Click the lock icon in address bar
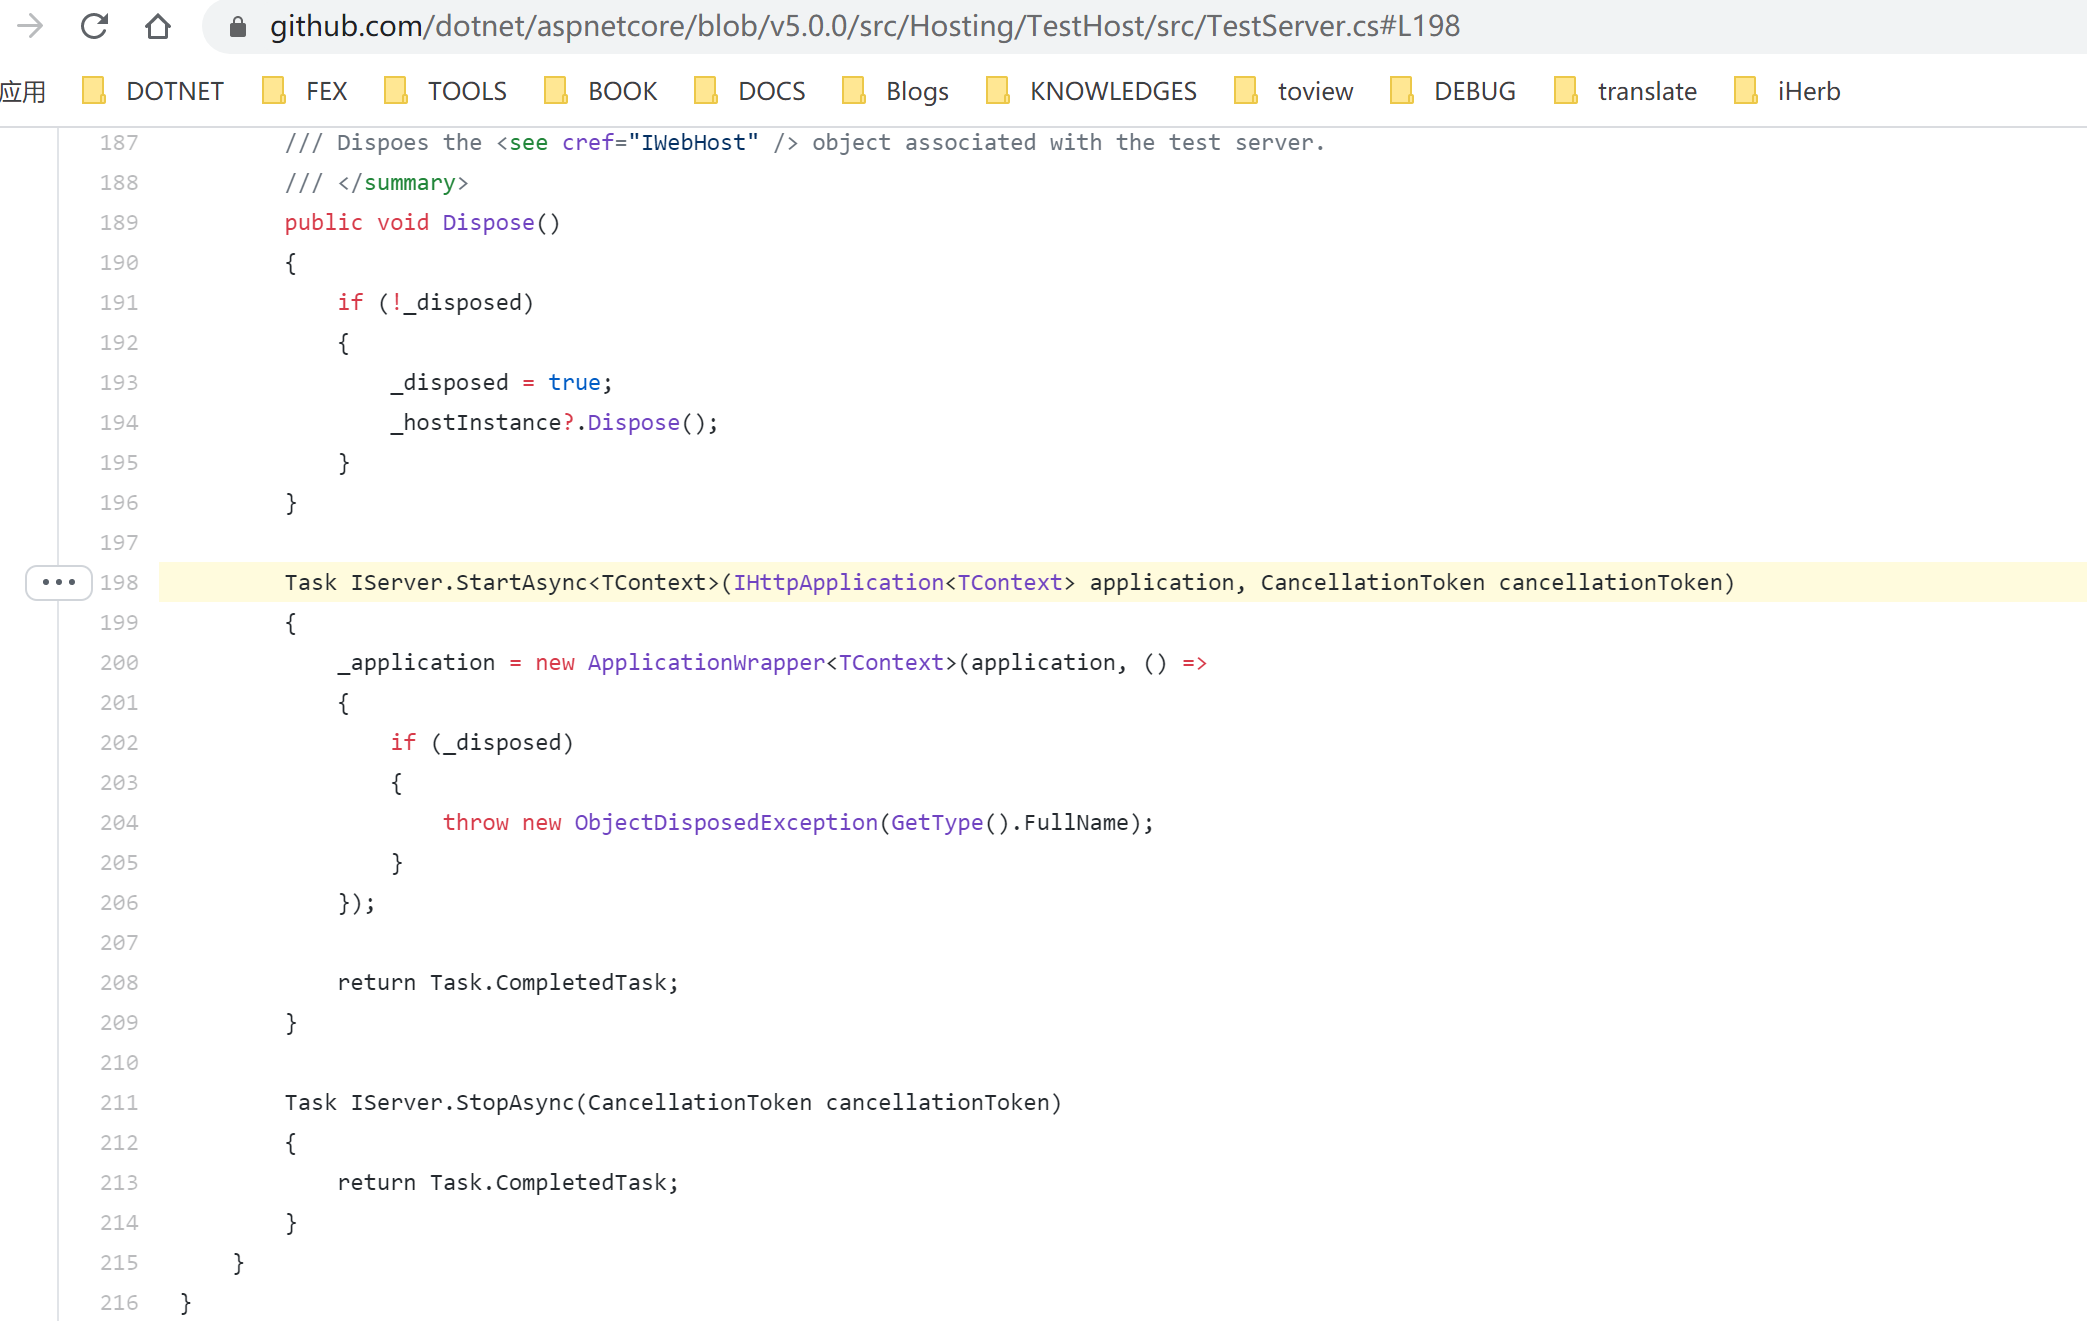 (x=238, y=27)
